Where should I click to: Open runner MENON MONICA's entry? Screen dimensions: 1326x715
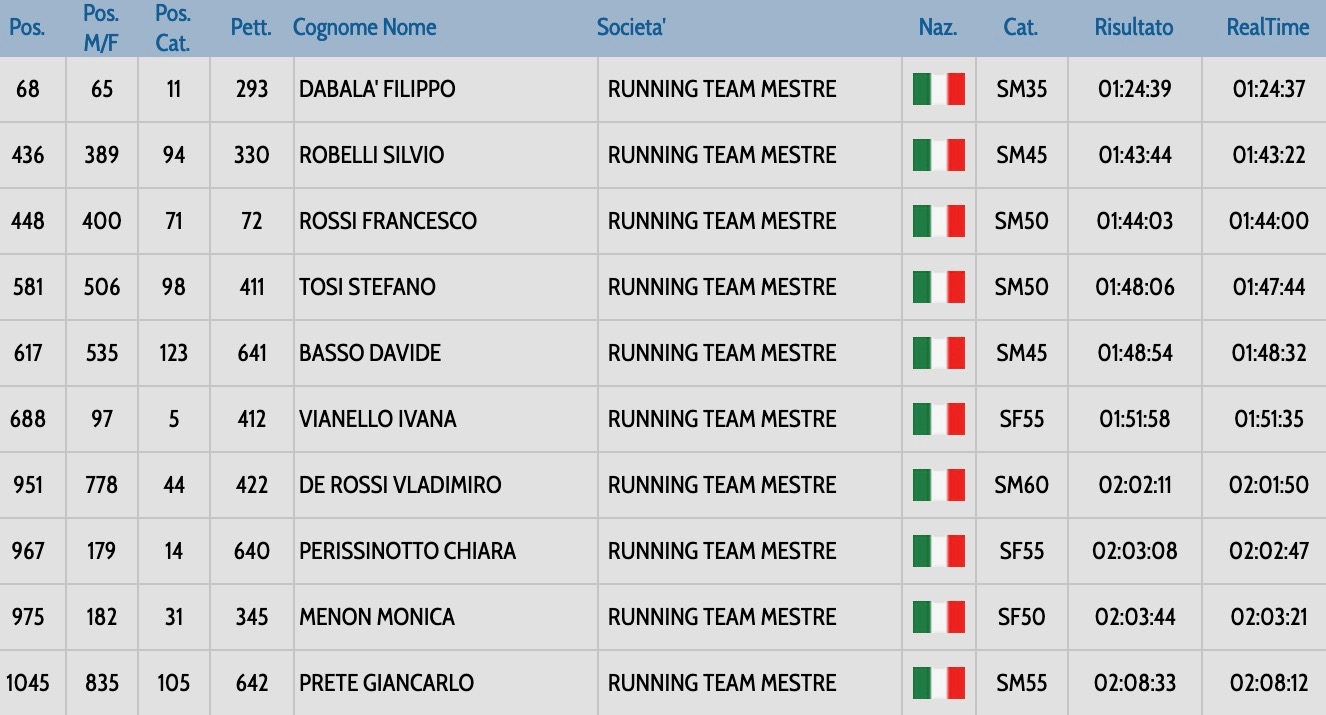coord(377,617)
